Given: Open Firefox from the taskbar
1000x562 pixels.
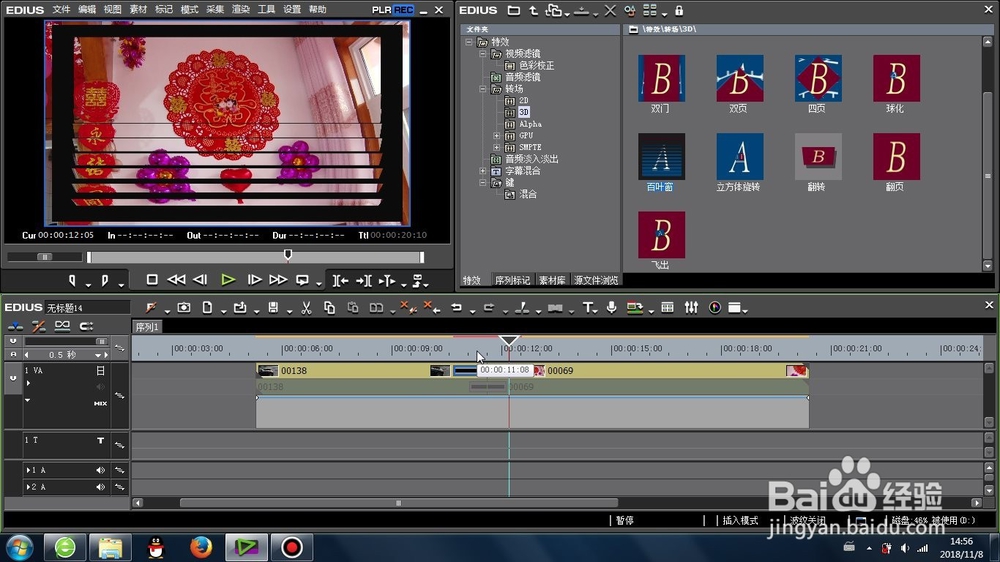Looking at the screenshot, I should [201, 547].
